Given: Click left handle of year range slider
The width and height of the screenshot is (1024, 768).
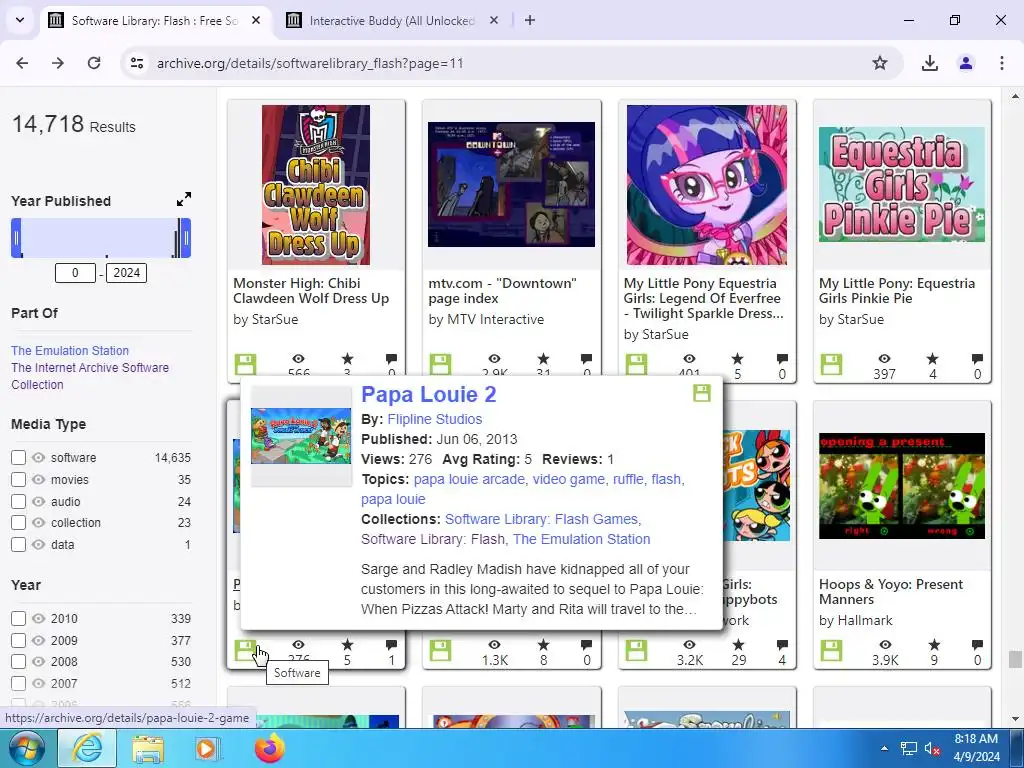Looking at the screenshot, I should (x=16, y=238).
